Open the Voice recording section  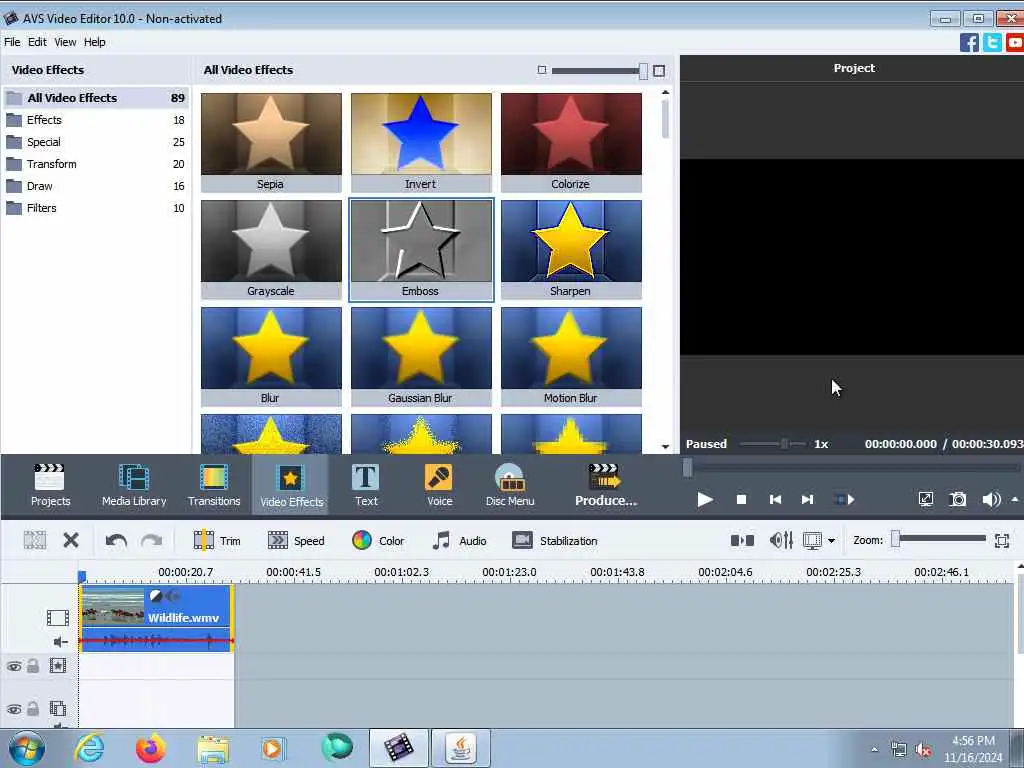(440, 485)
